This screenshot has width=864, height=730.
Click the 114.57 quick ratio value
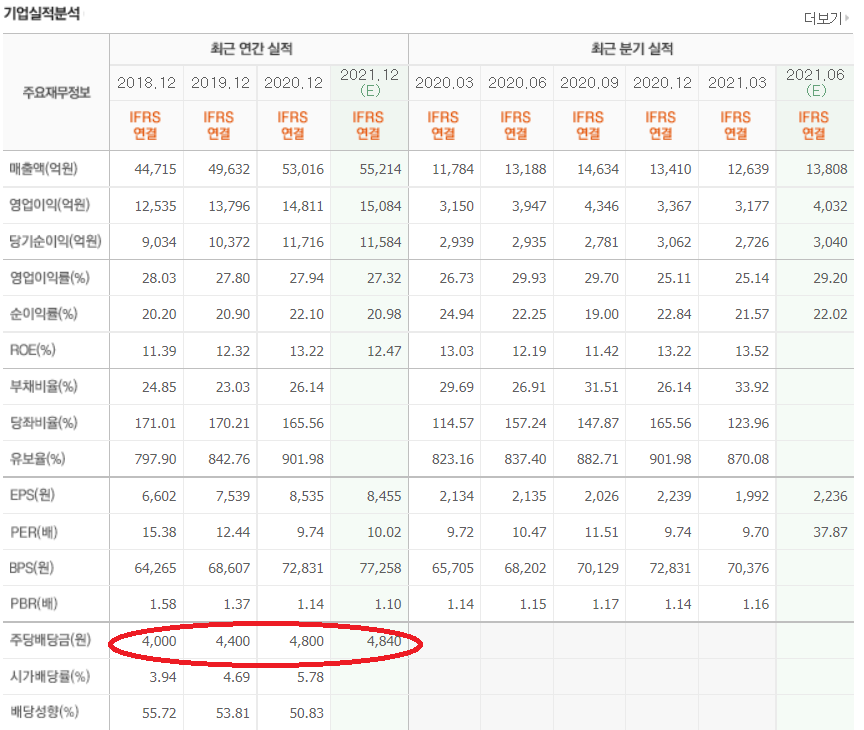(x=453, y=423)
